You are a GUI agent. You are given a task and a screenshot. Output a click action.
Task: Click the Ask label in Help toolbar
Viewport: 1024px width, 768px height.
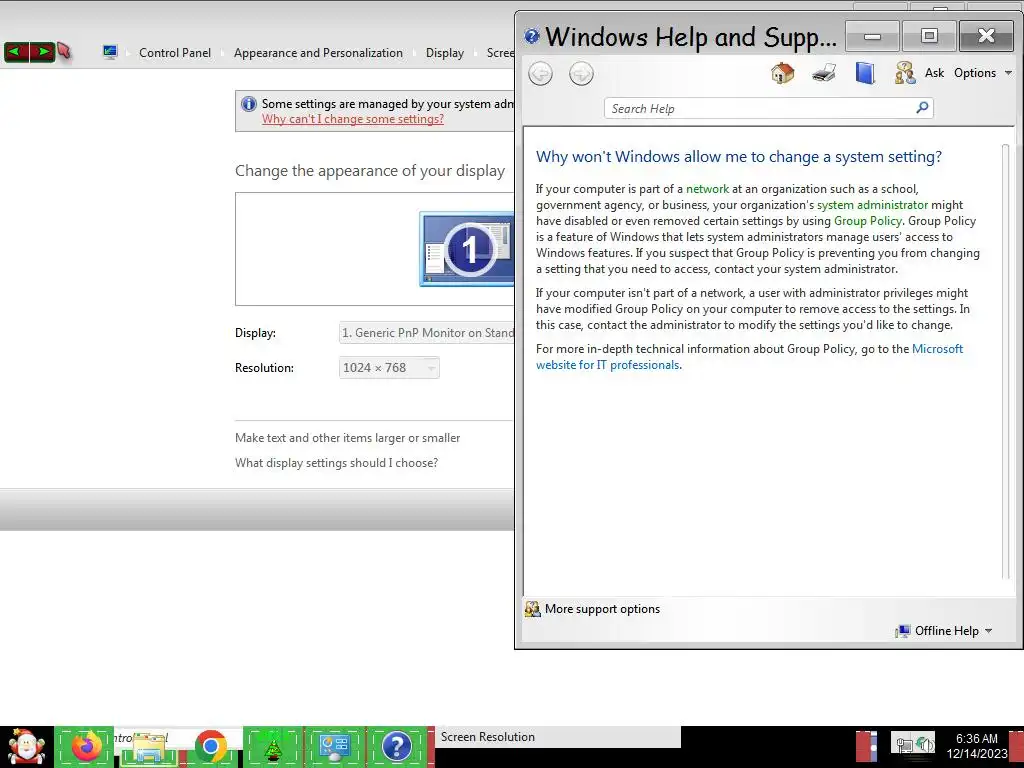(935, 73)
